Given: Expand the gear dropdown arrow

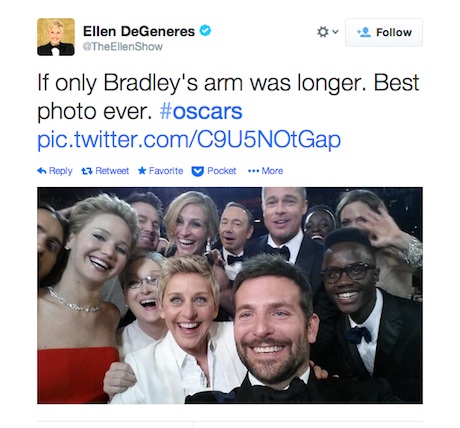Looking at the screenshot, I should 335,32.
